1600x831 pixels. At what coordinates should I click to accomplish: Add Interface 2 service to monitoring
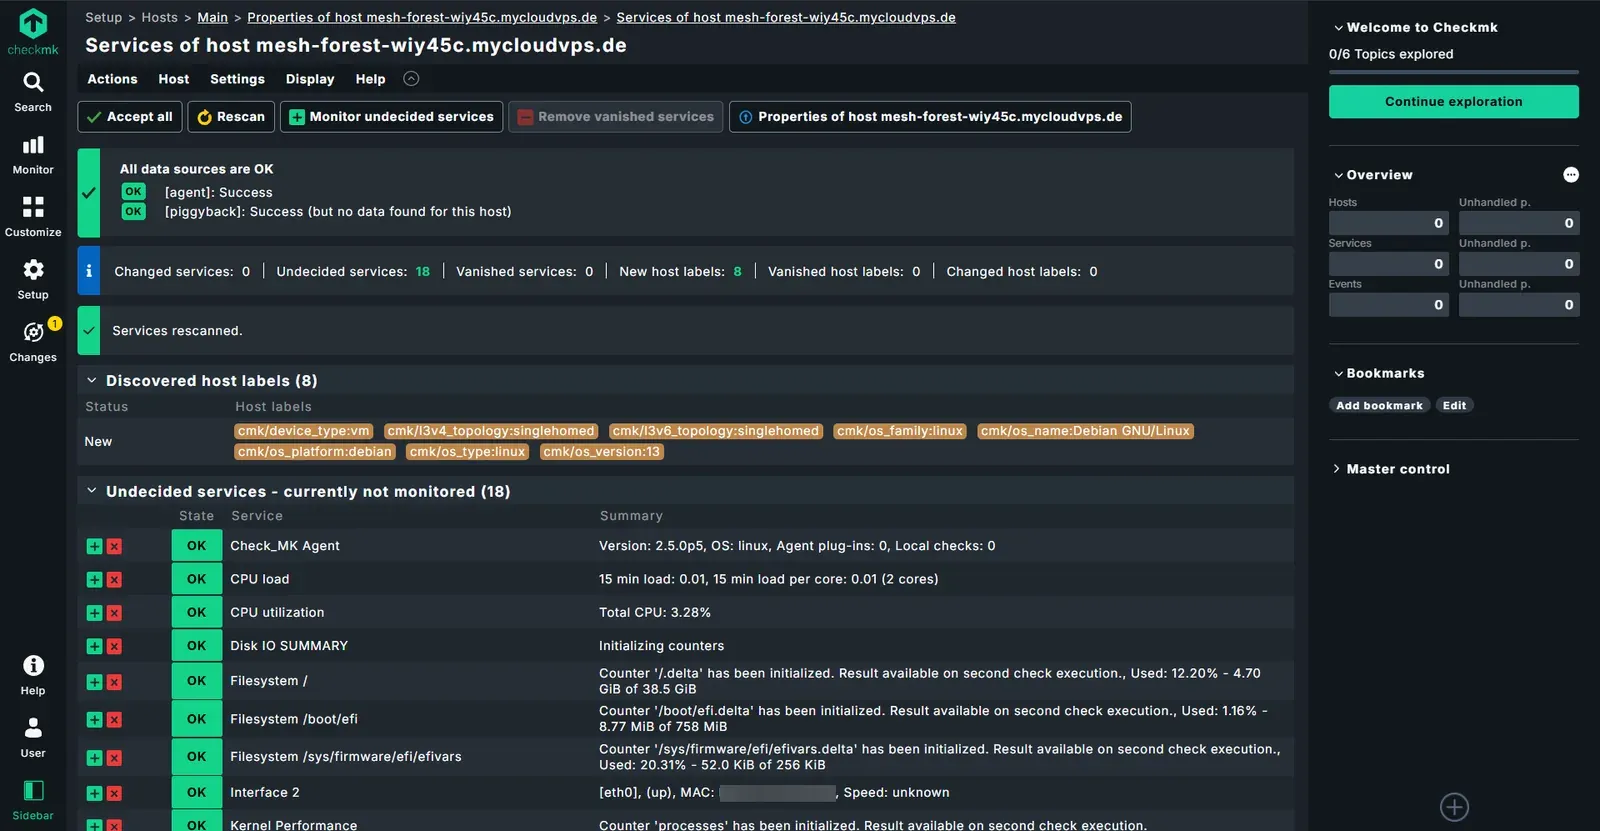(94, 793)
